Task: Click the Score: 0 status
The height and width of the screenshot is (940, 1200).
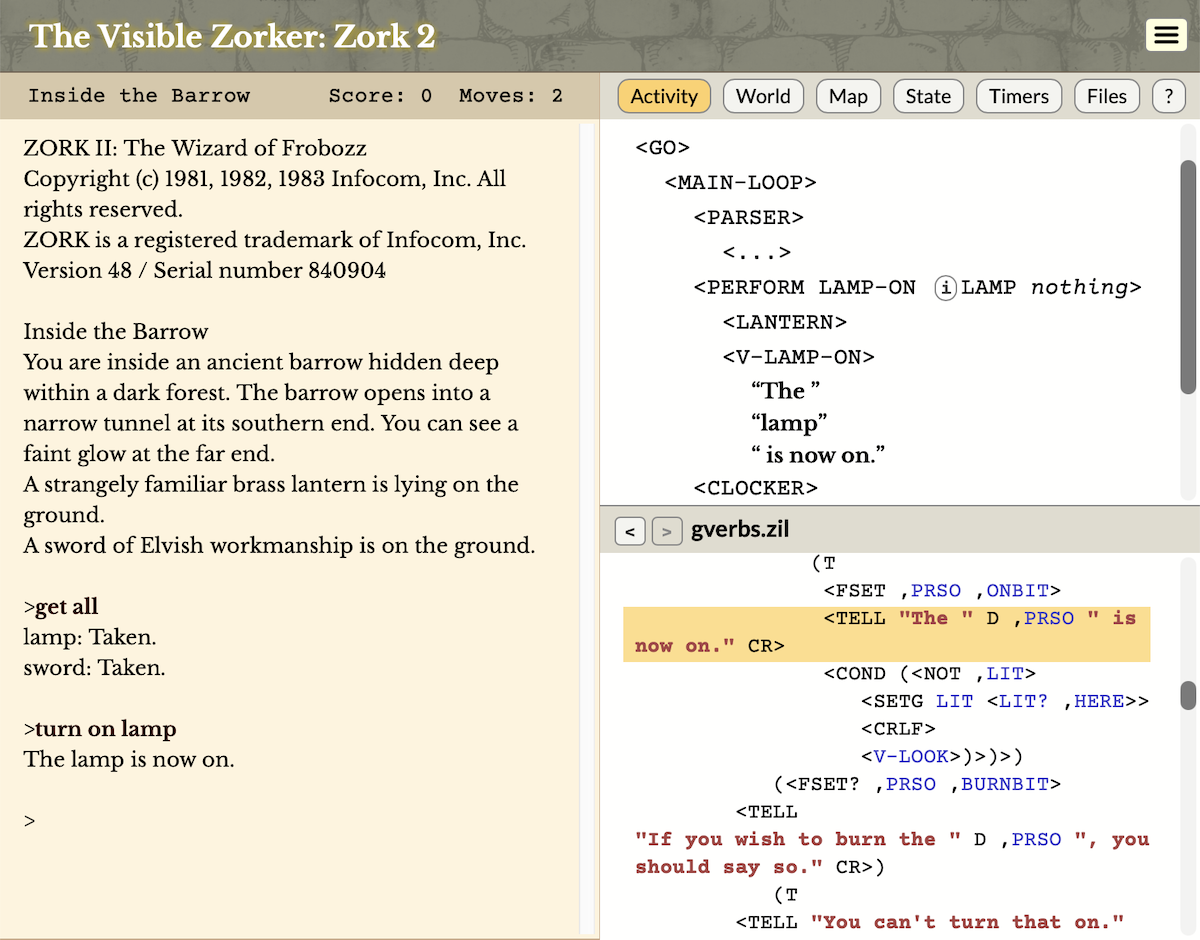Action: [x=380, y=96]
